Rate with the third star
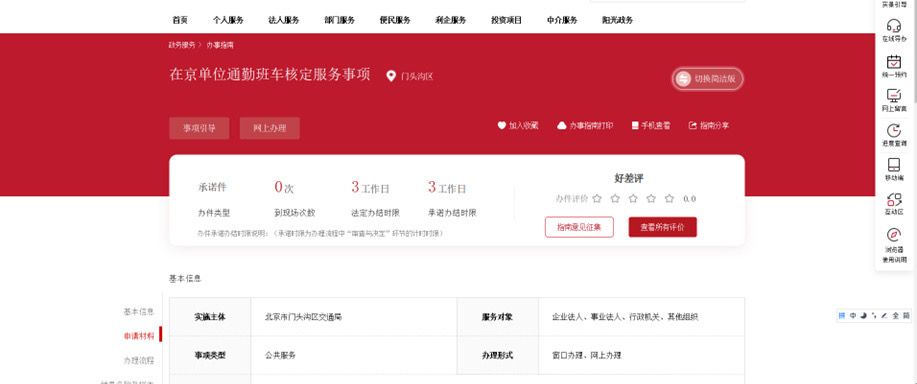 (x=633, y=199)
